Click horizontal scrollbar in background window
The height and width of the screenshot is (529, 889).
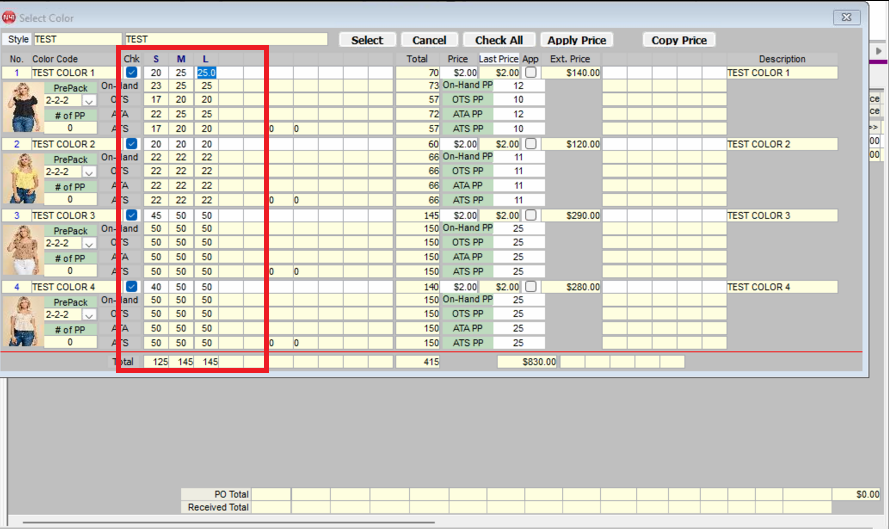click(x=228, y=522)
